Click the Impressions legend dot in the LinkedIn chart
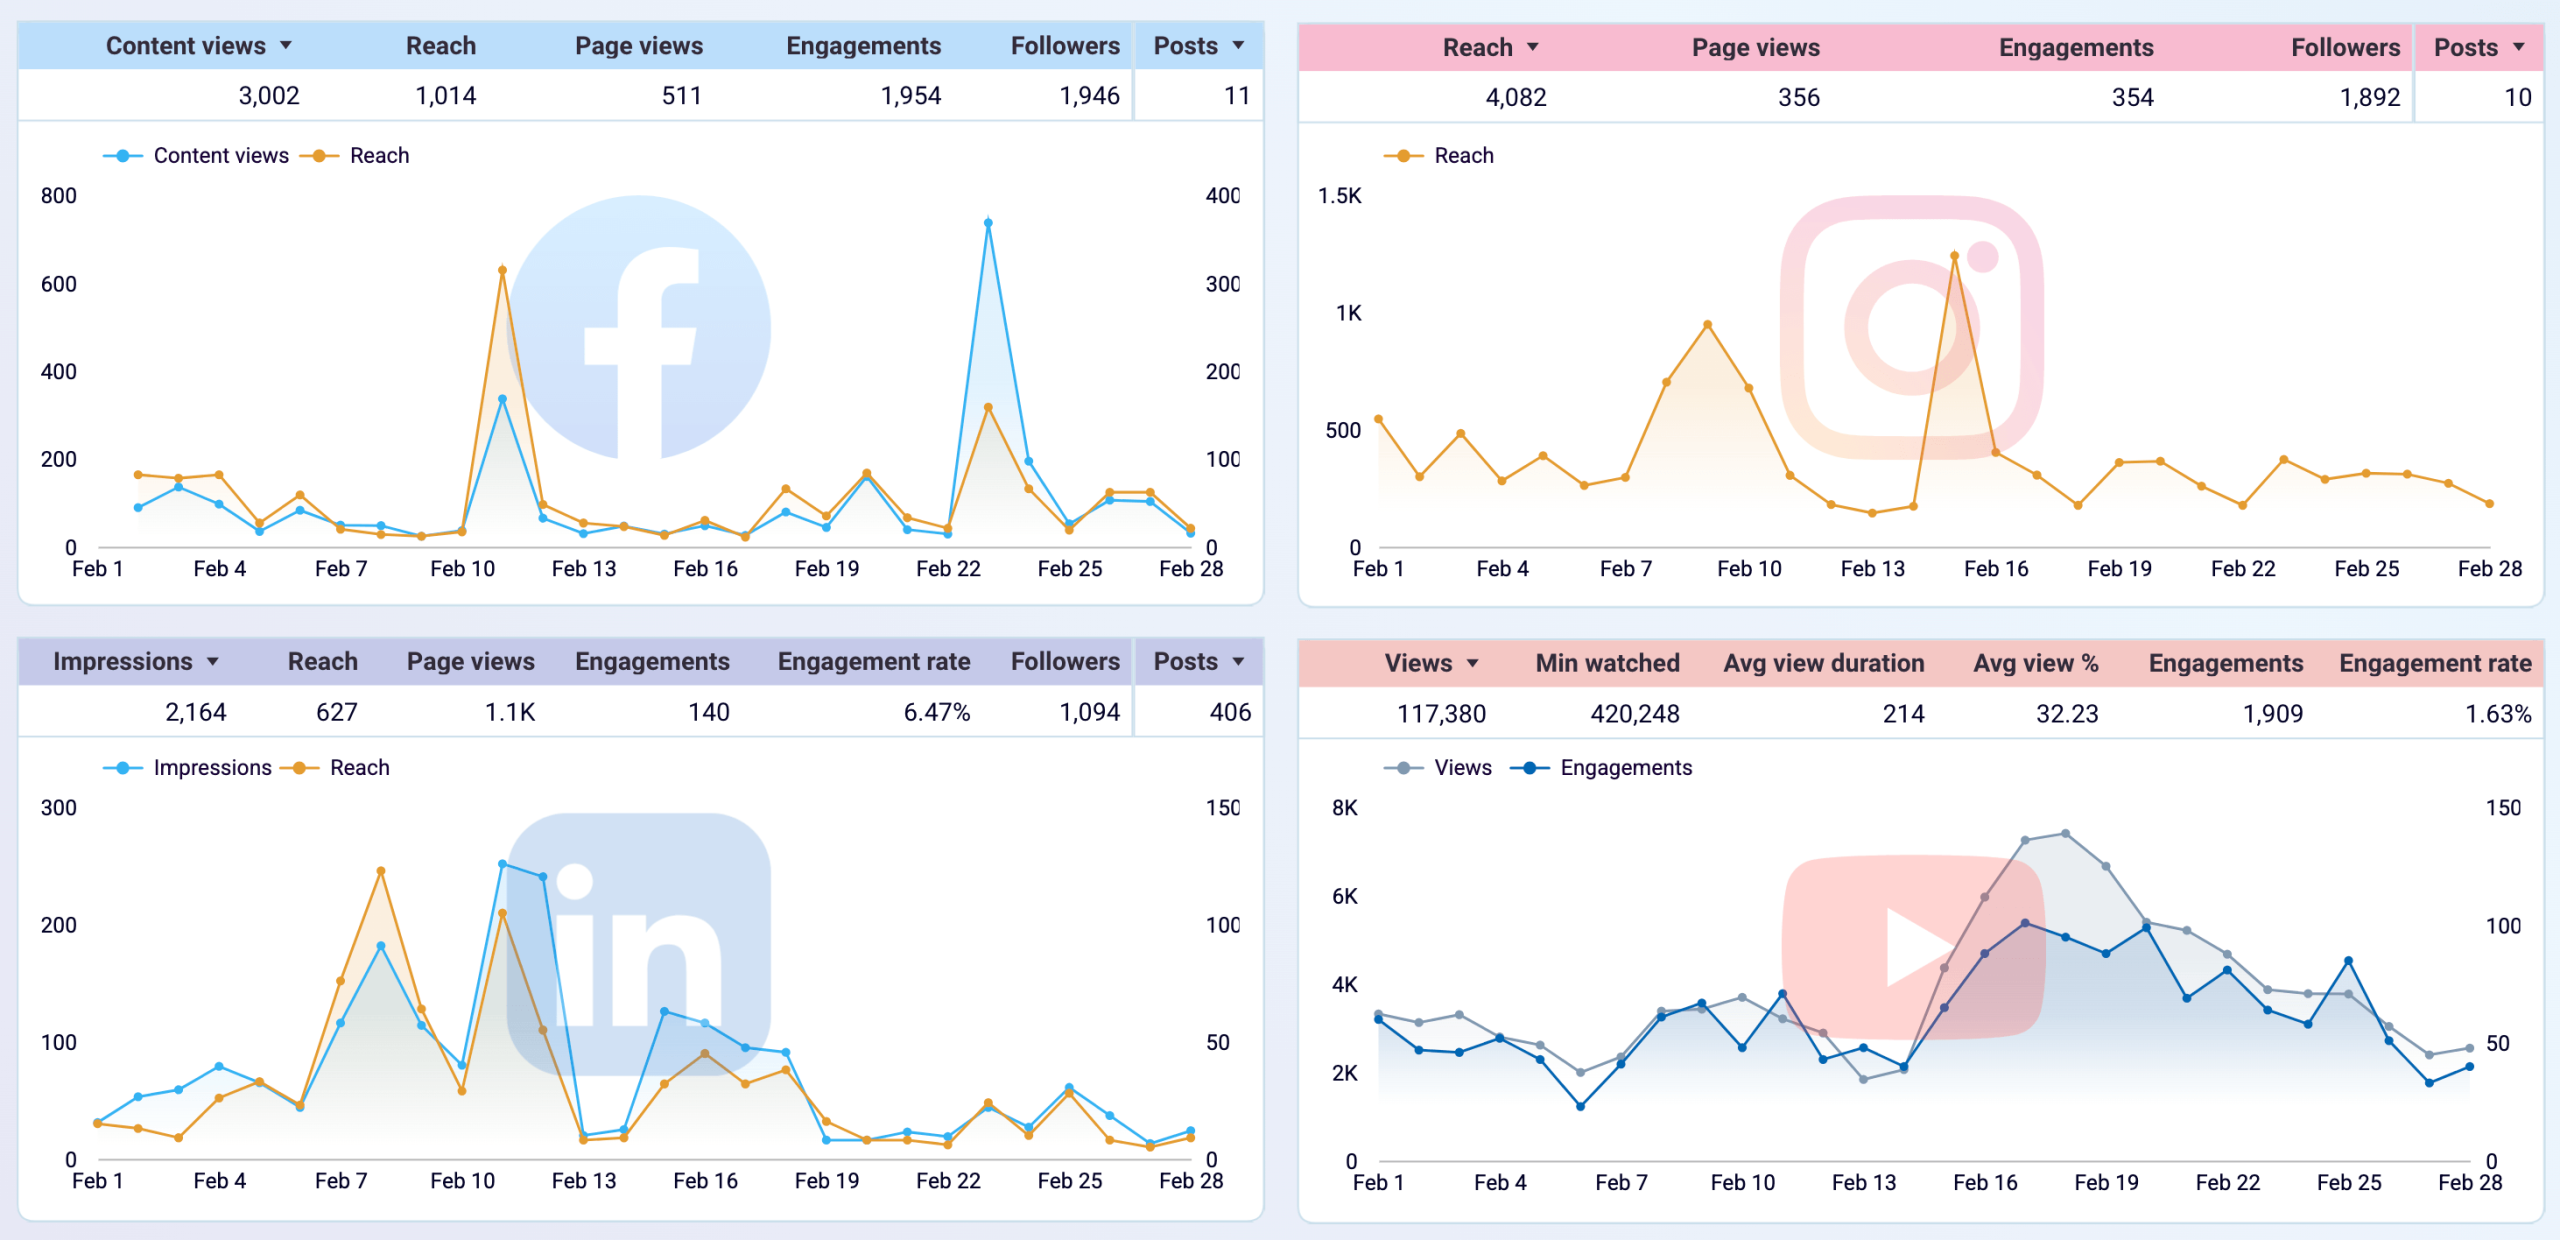2560x1240 pixels. tap(124, 768)
